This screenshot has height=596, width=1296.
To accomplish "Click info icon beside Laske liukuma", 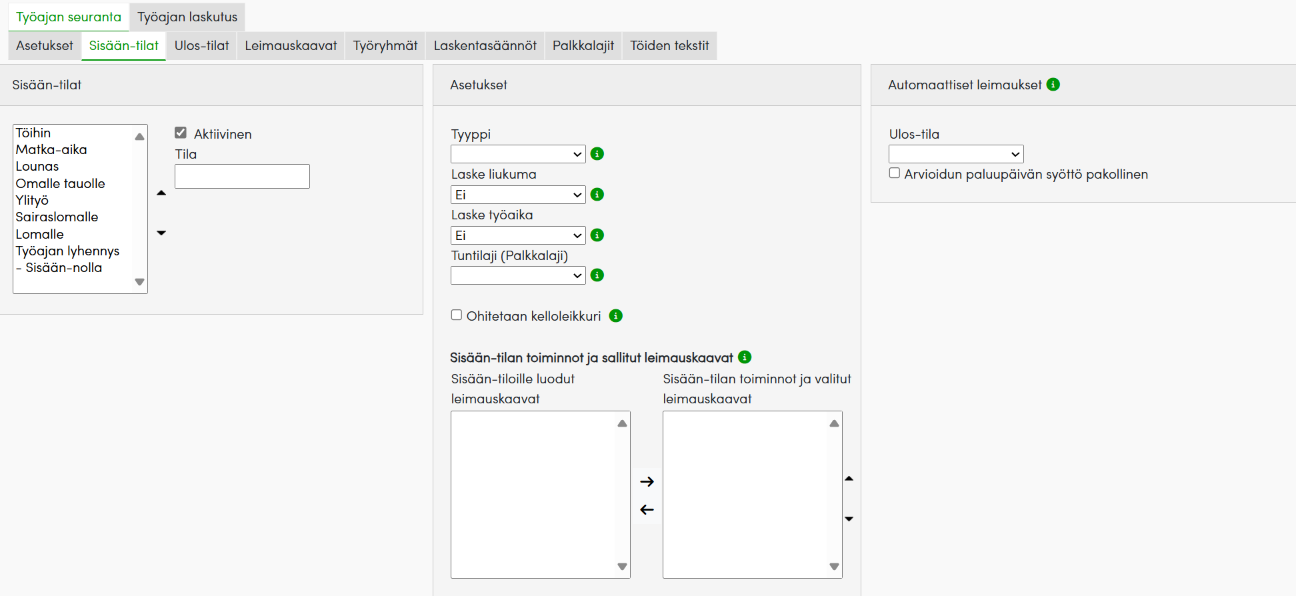I will point(597,195).
